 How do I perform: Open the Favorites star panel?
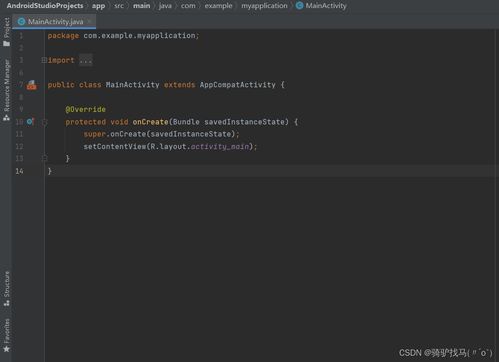tap(6, 335)
